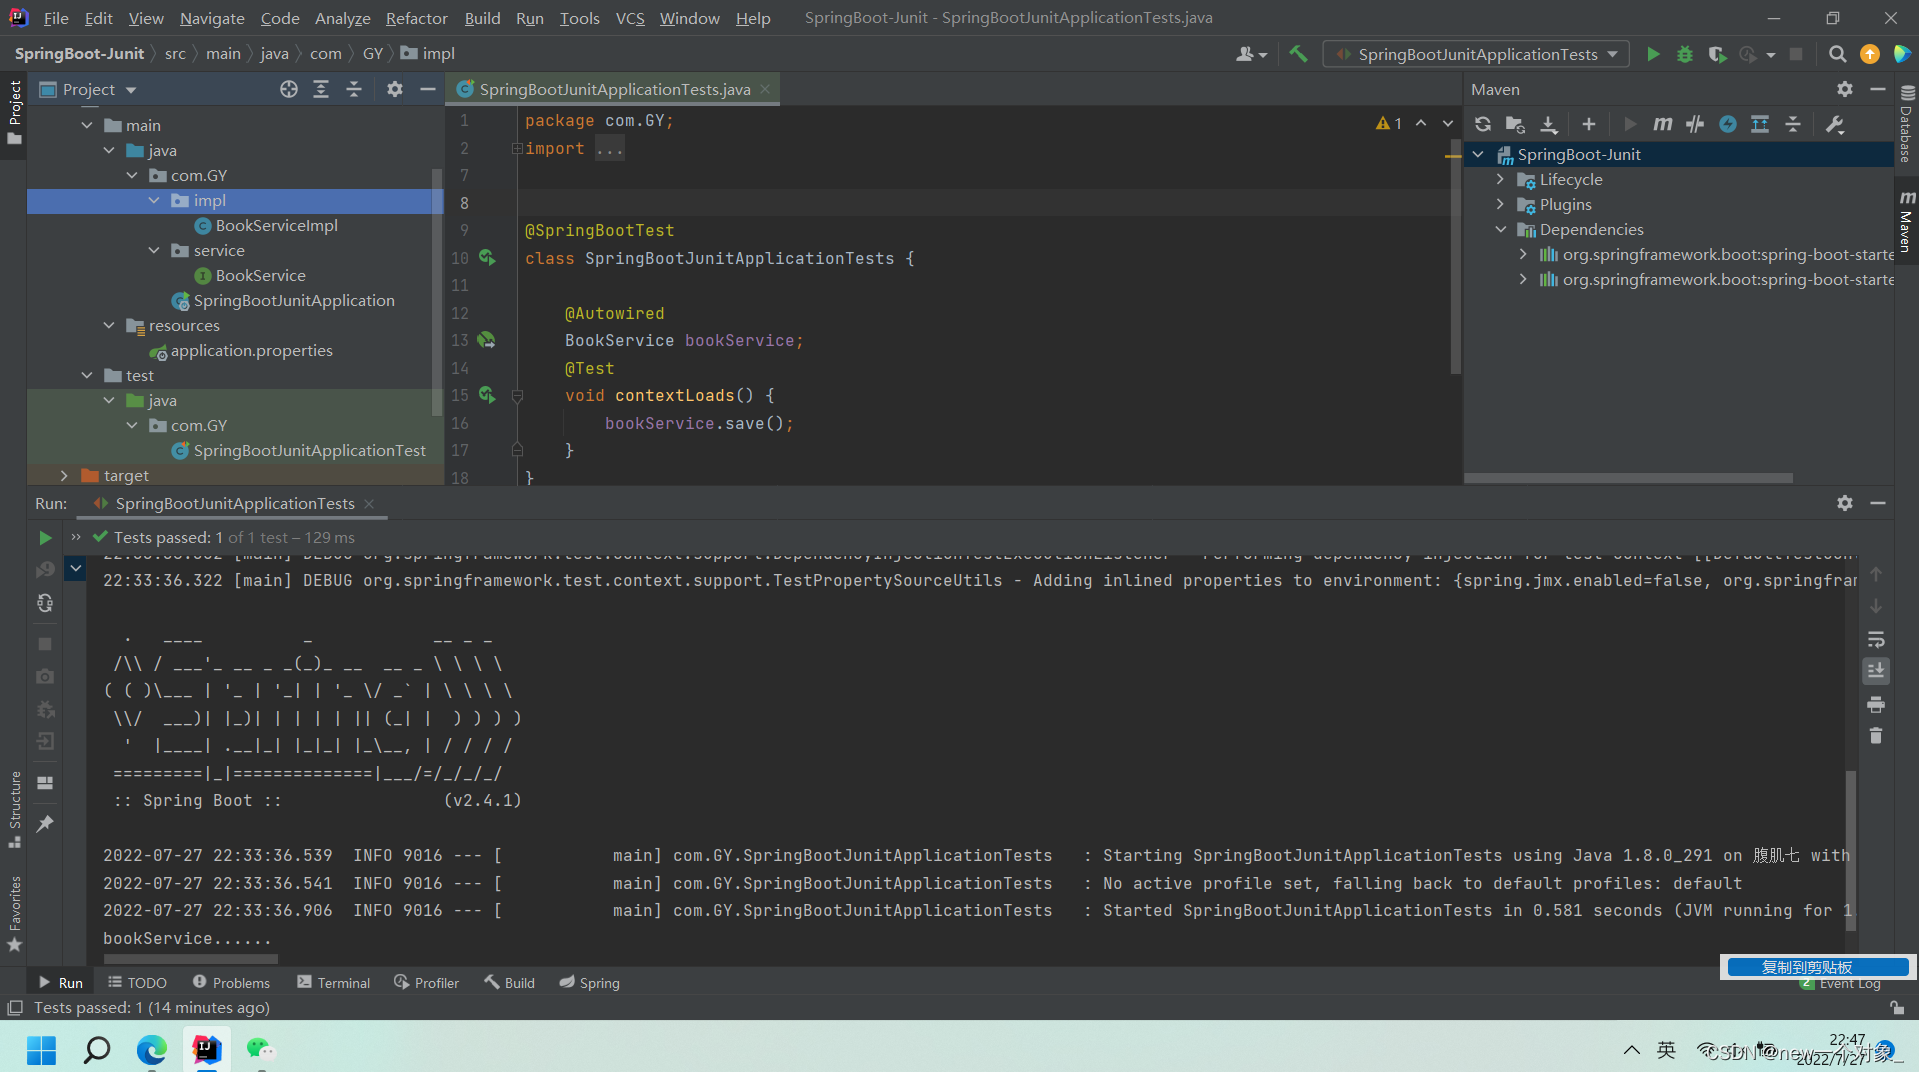1919x1072 pixels.
Task: Open the run configuration dropdown
Action: (x=1476, y=54)
